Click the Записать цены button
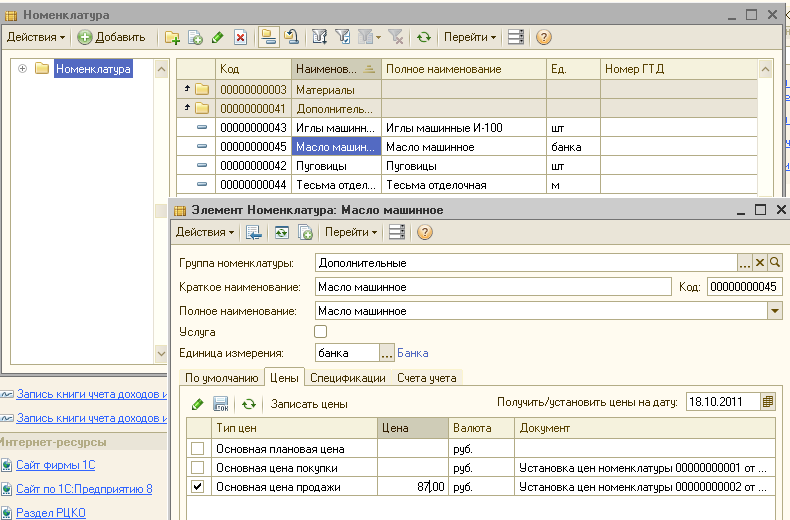Screen dimensions: 790x520 (309, 404)
